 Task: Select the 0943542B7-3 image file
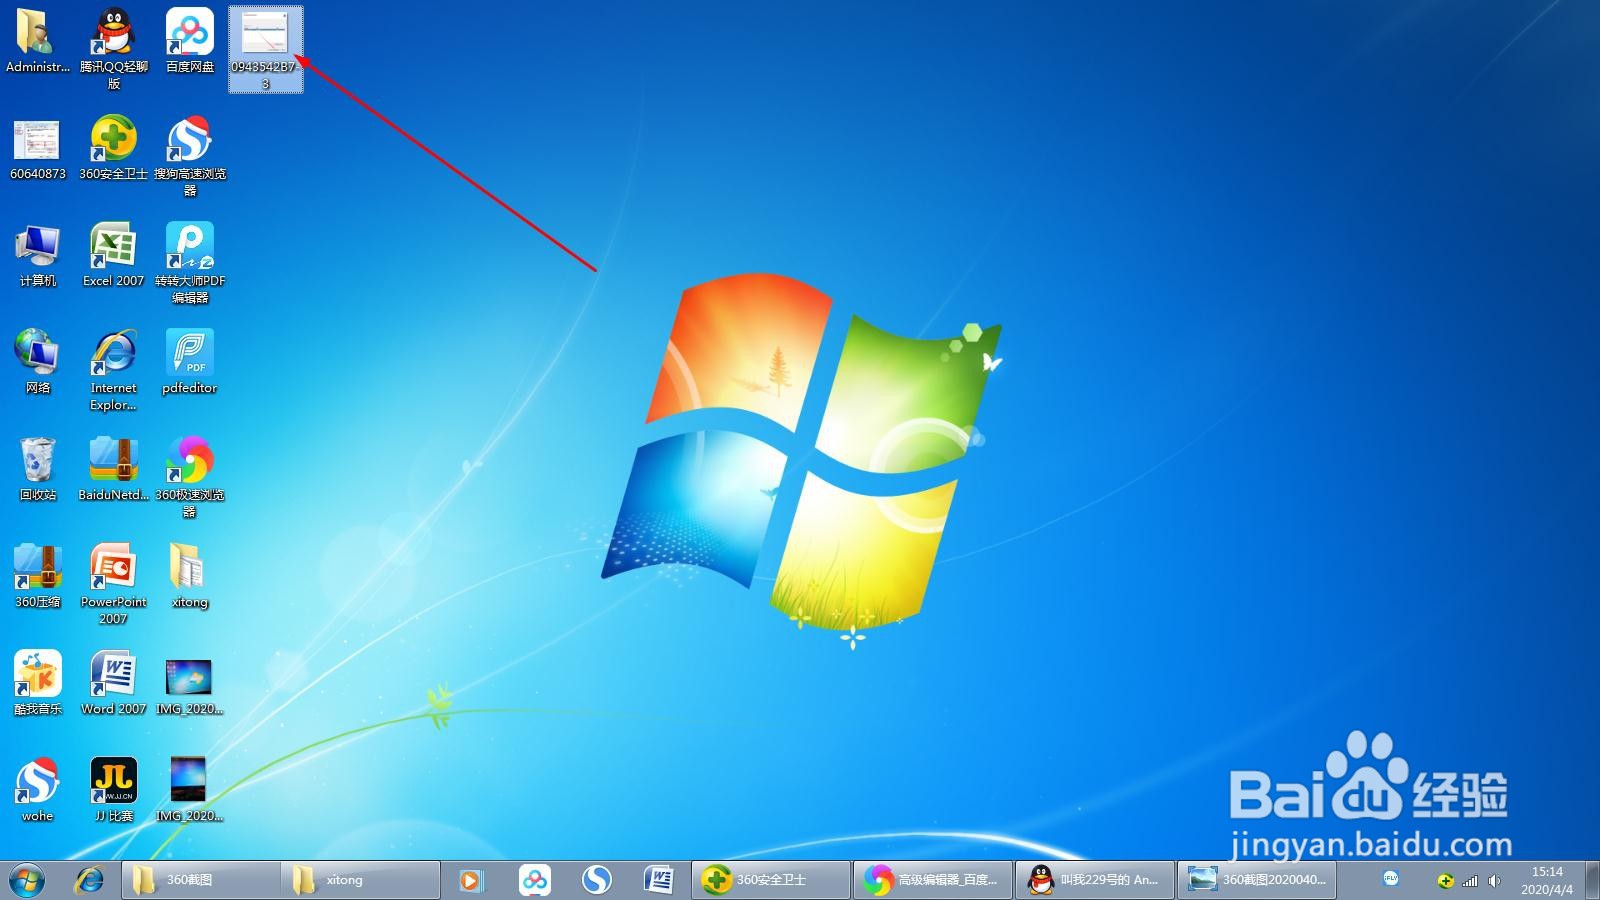point(266,49)
